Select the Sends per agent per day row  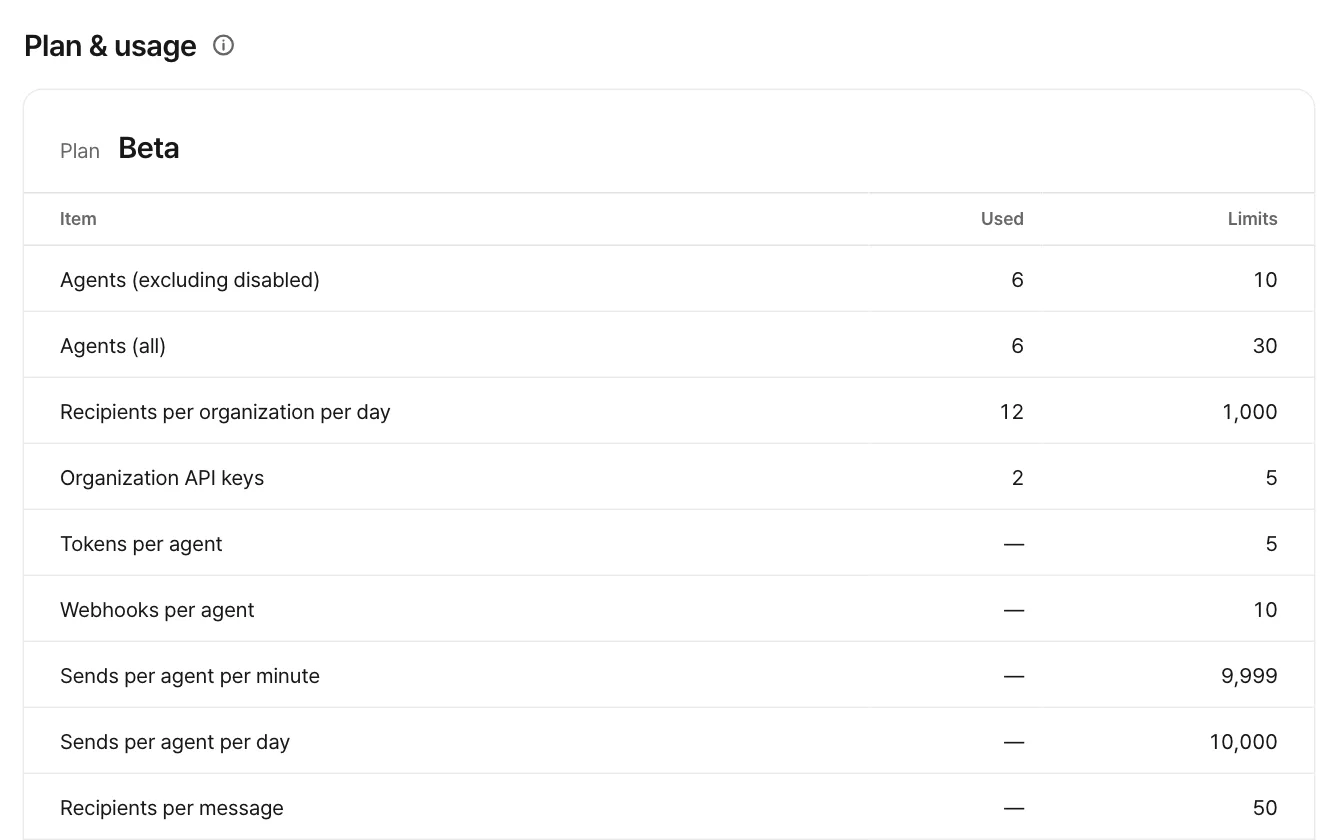pos(669,741)
